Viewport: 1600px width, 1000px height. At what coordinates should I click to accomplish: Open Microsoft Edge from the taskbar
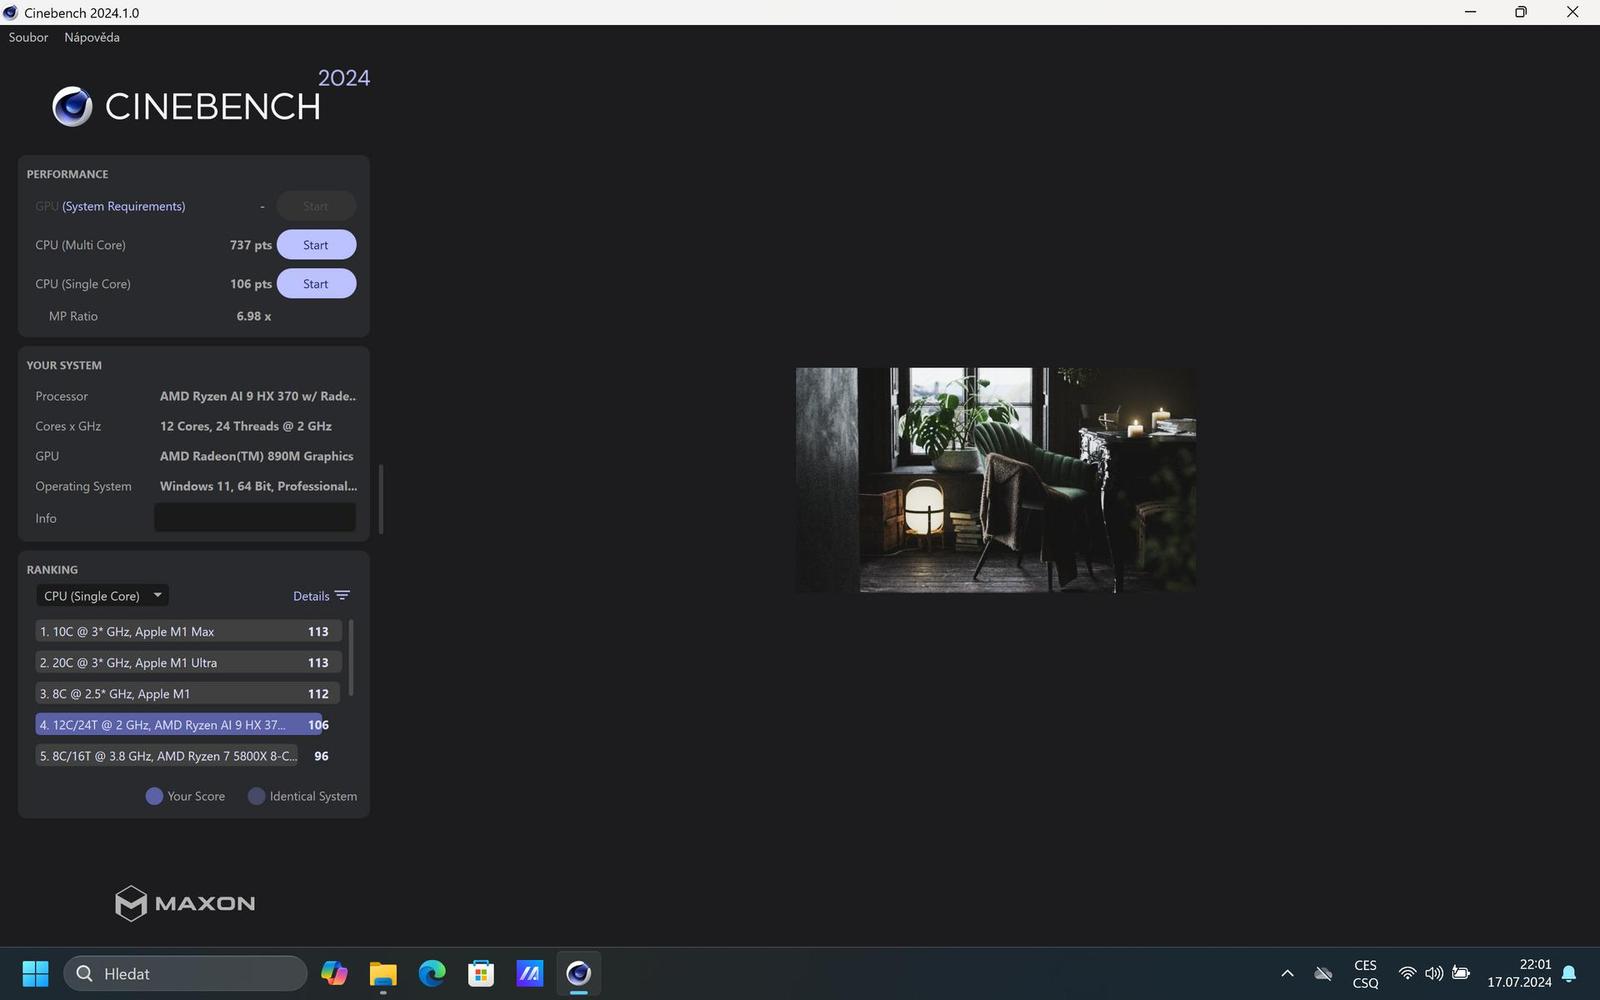[x=432, y=973]
